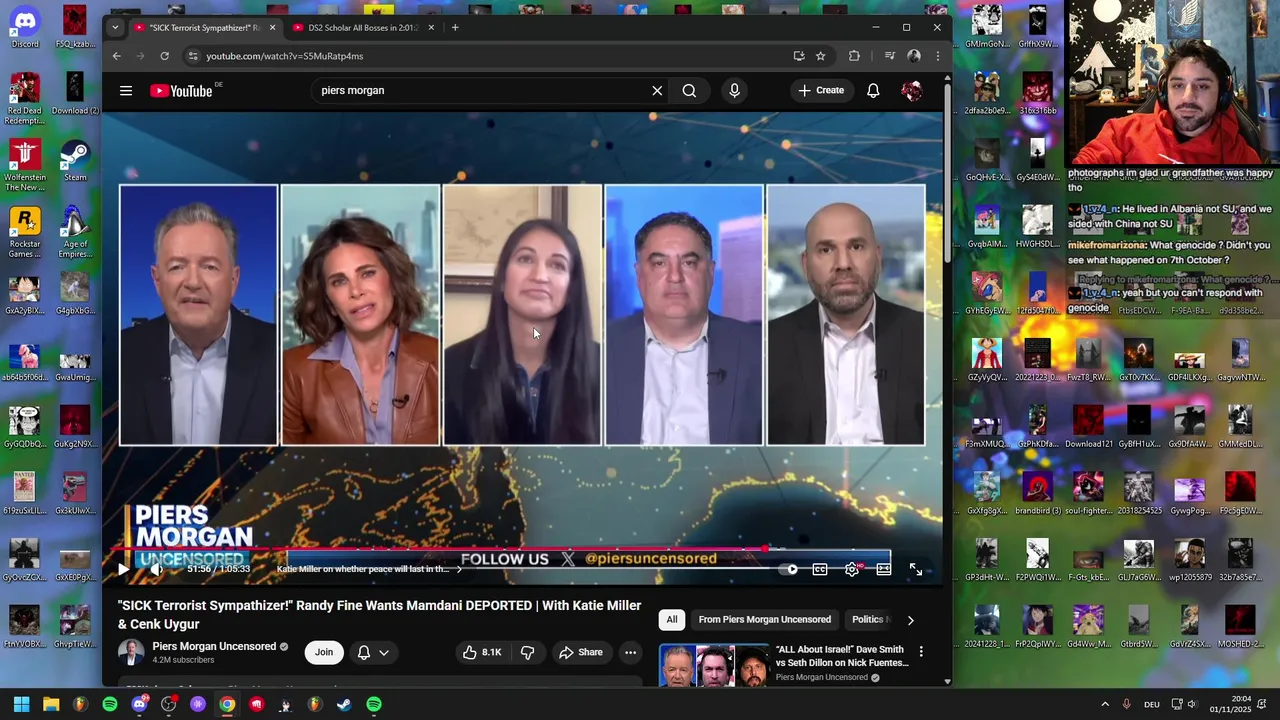Bookmark this page with the star

(820, 56)
